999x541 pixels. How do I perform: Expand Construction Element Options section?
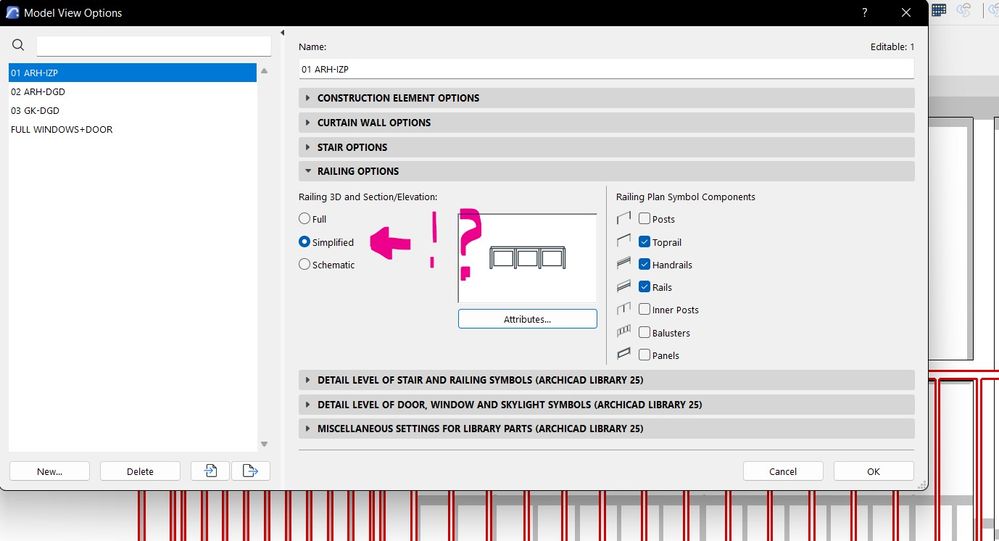coord(606,97)
